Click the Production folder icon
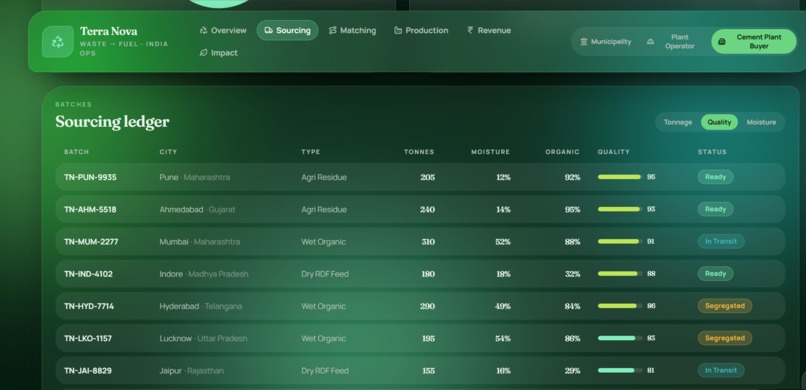 click(398, 30)
